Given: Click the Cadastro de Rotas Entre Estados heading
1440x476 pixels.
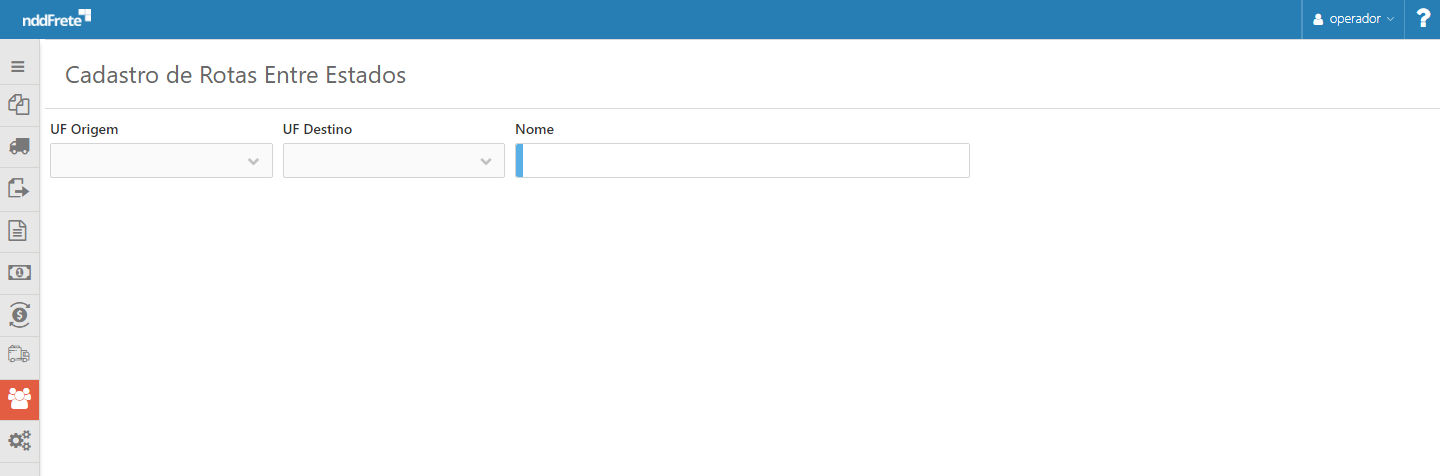Looking at the screenshot, I should [235, 75].
